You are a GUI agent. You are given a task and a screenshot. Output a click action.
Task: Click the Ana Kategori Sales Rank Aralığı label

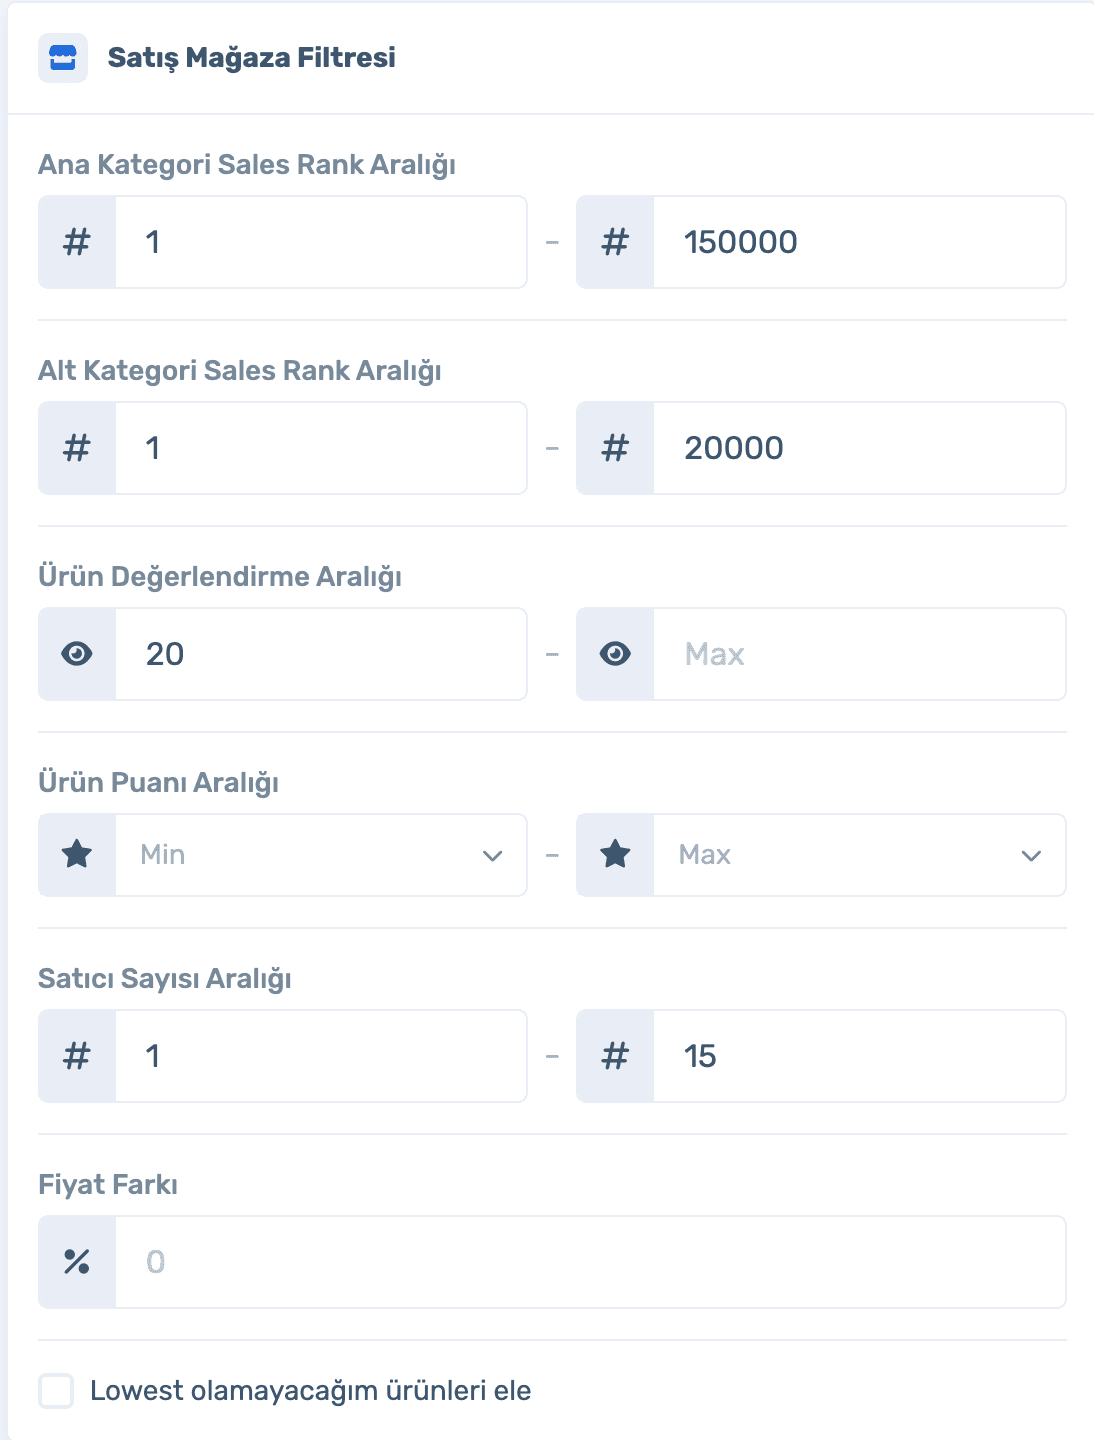point(247,165)
